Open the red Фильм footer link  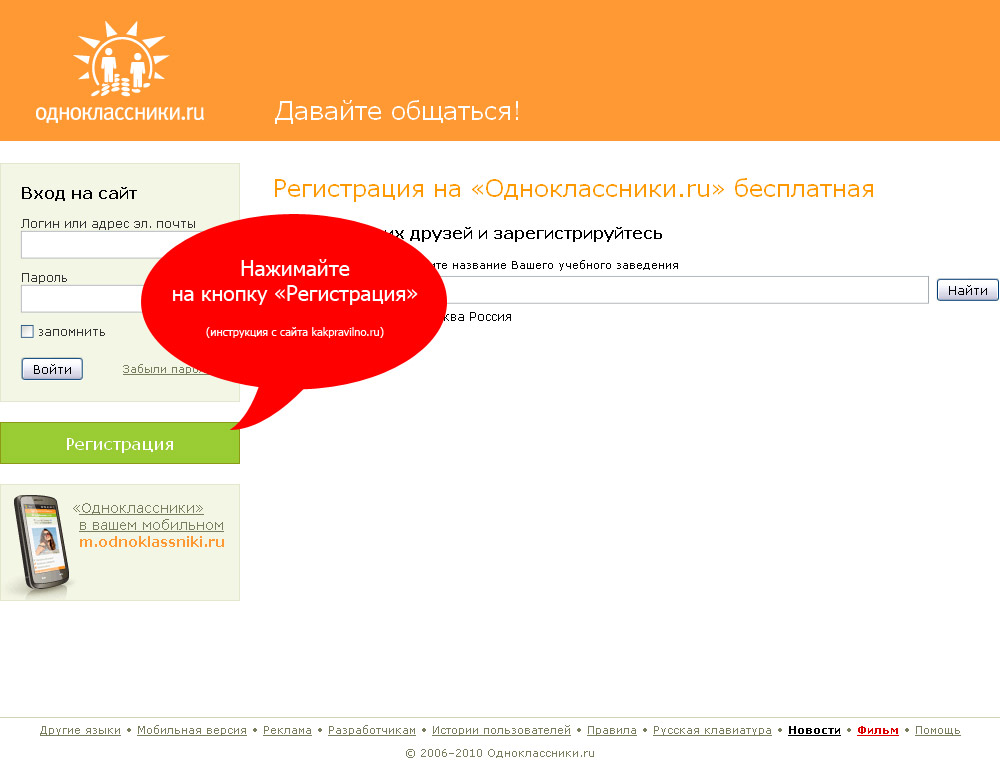pyautogui.click(x=878, y=730)
